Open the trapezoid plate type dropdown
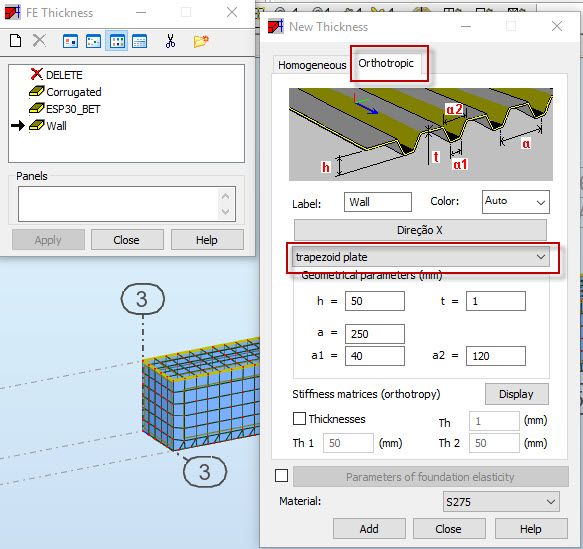 421,257
